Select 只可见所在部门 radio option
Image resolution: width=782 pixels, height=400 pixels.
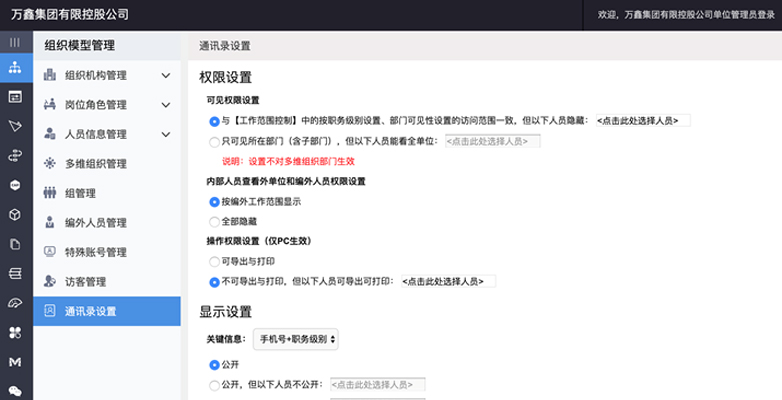(214, 142)
